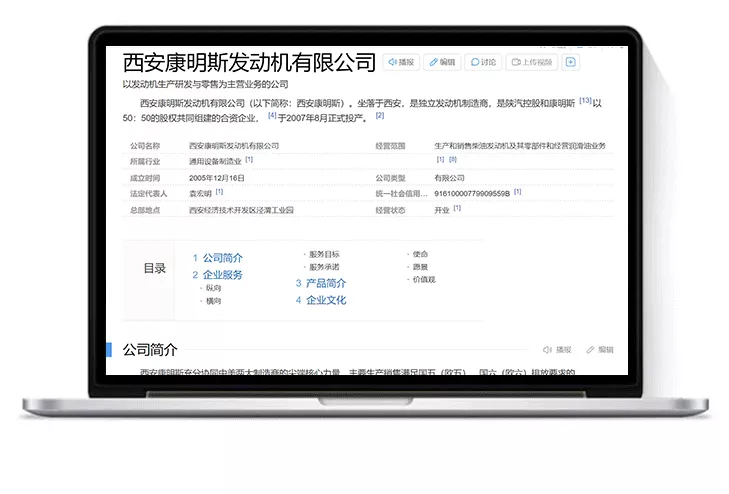This screenshot has height=494, width=729.
Task: Click the 所属行业 label in info table
Action: (145, 162)
